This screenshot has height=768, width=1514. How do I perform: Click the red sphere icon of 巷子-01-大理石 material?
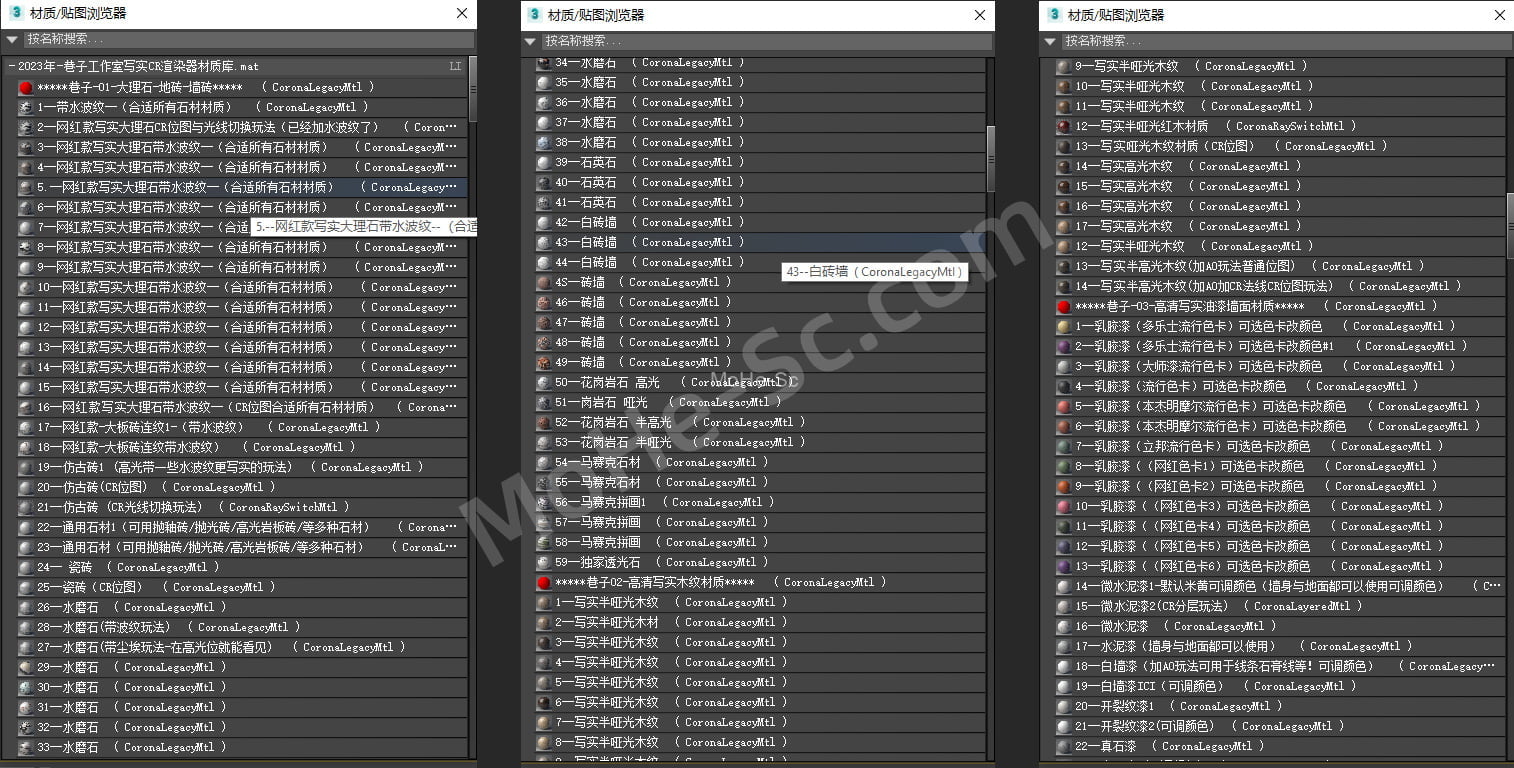click(22, 87)
